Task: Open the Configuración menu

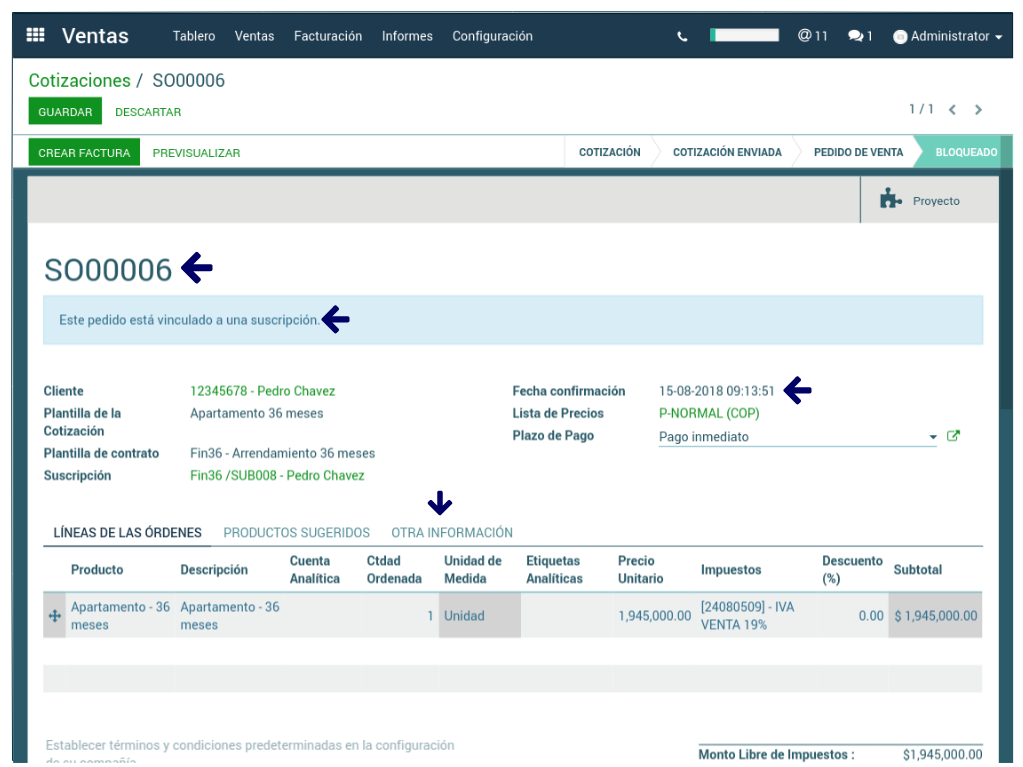Action: point(492,36)
